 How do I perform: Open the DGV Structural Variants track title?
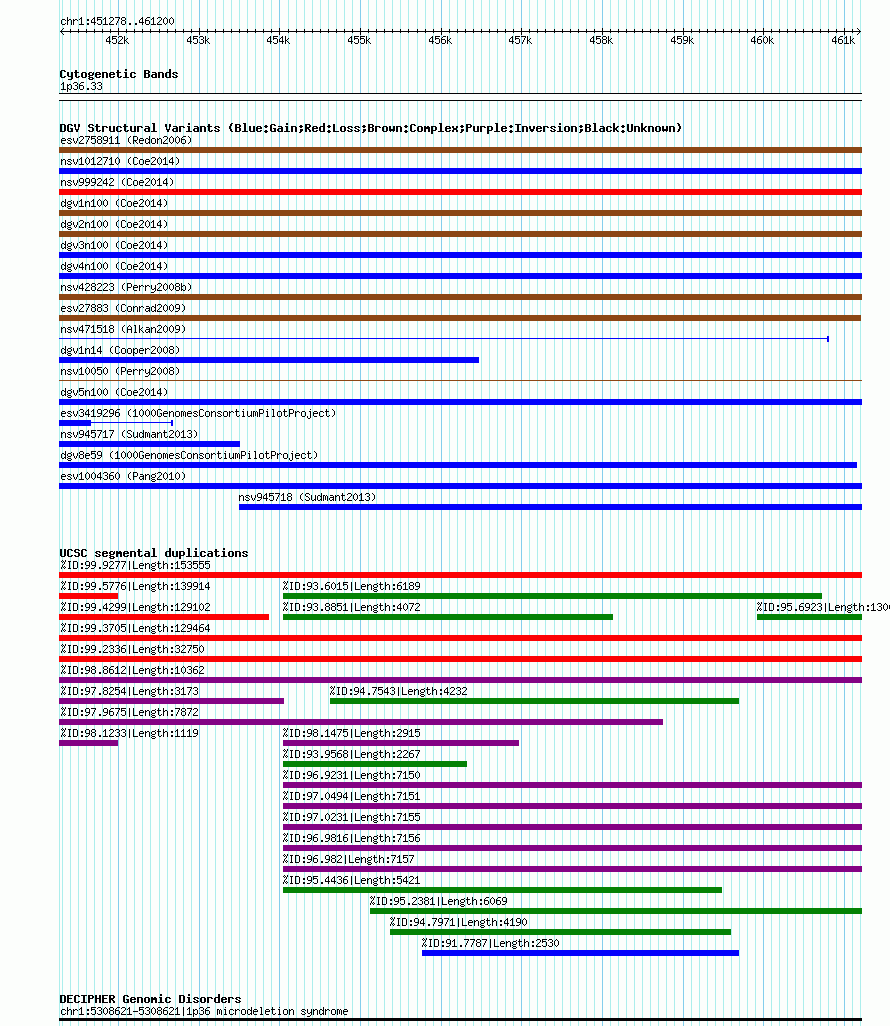(x=370, y=128)
